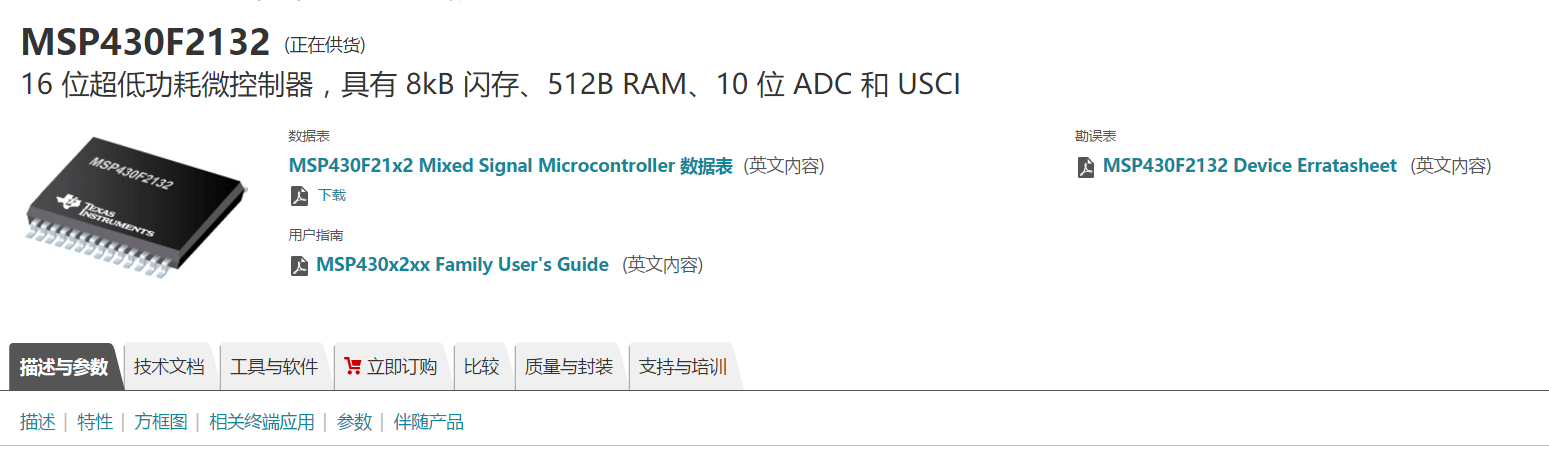Viewport: 1549px width, 473px height.
Task: Switch to the 技术文档 tab
Action: [x=169, y=367]
